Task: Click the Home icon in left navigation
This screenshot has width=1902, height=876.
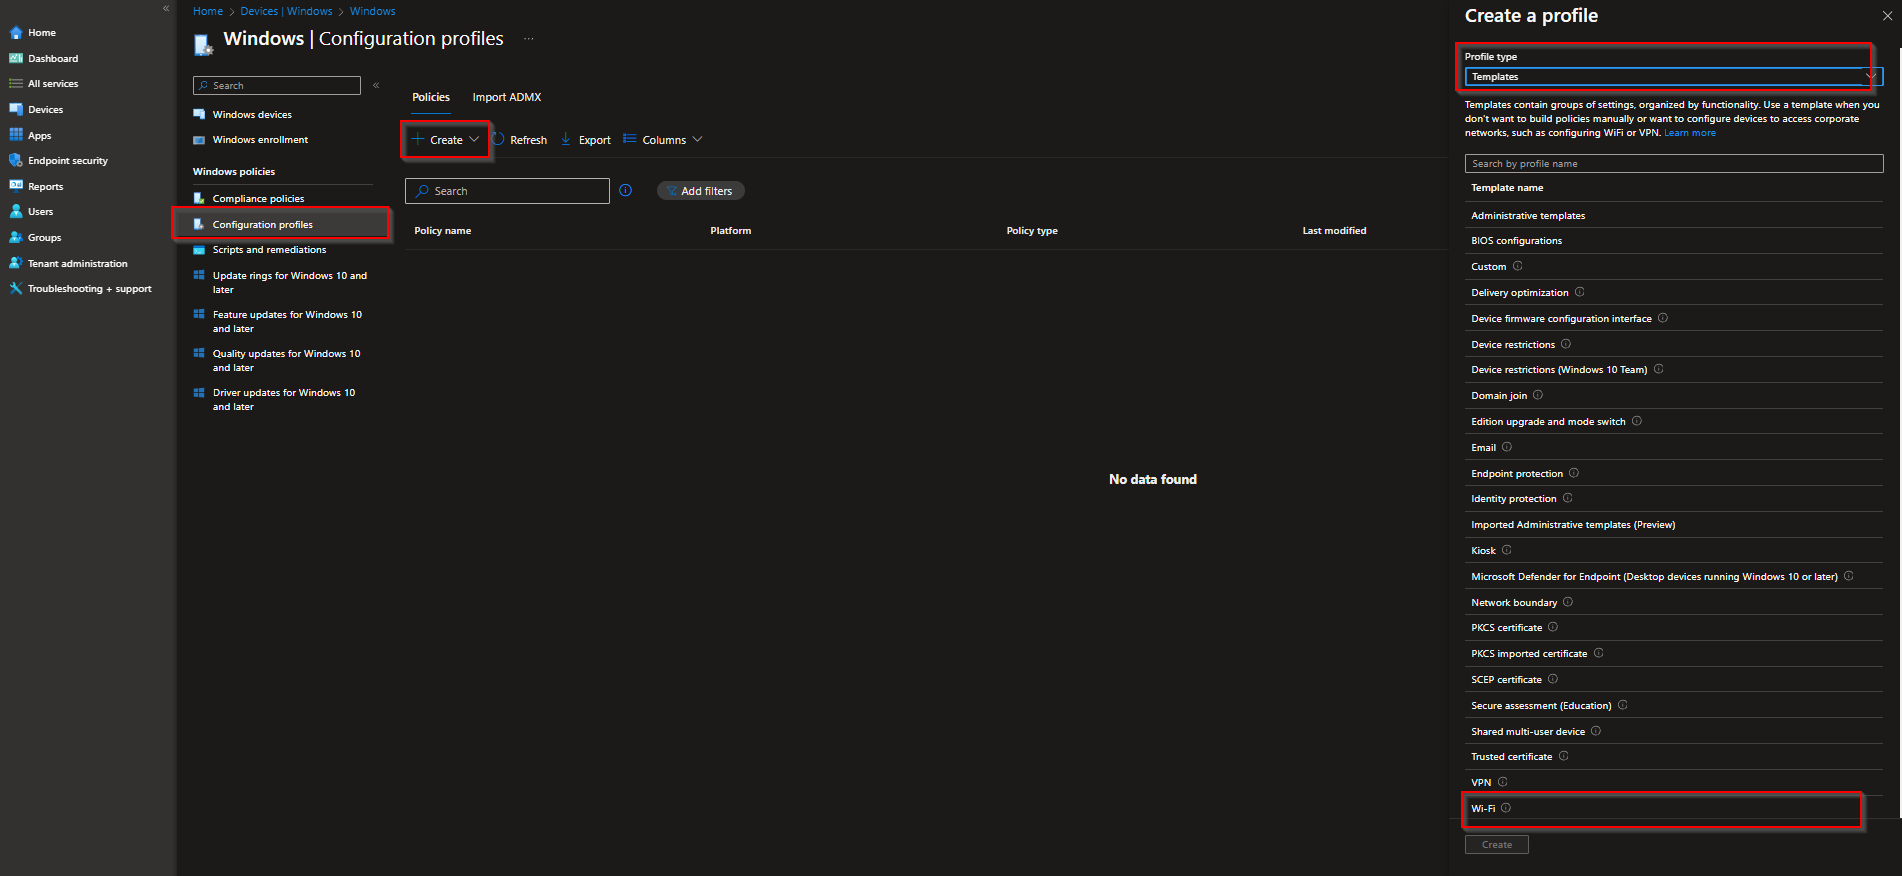Action: [16, 33]
